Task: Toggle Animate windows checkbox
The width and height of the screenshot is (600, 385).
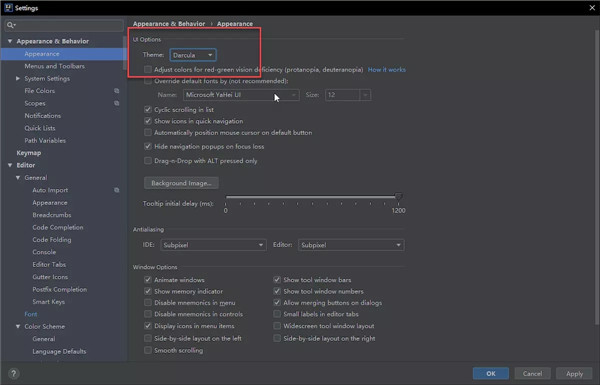Action: tap(148, 280)
